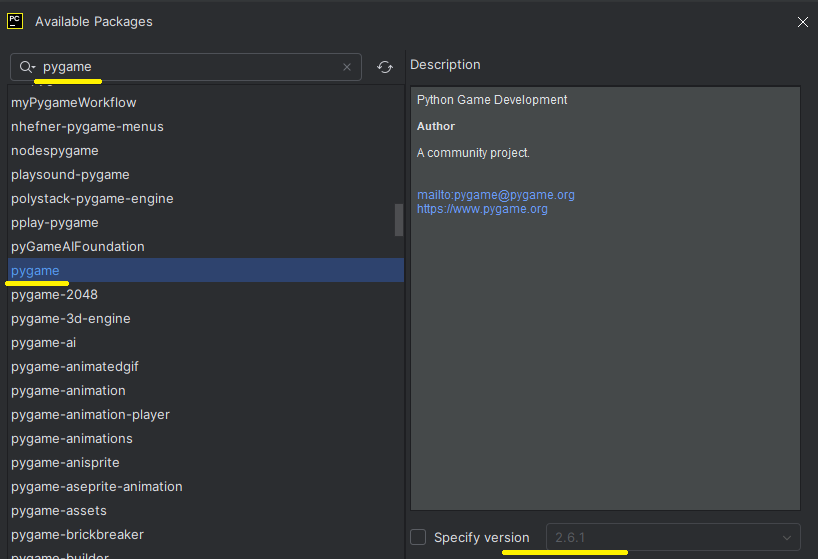This screenshot has width=818, height=559.
Task: Reload the available packages list
Action: [x=385, y=67]
